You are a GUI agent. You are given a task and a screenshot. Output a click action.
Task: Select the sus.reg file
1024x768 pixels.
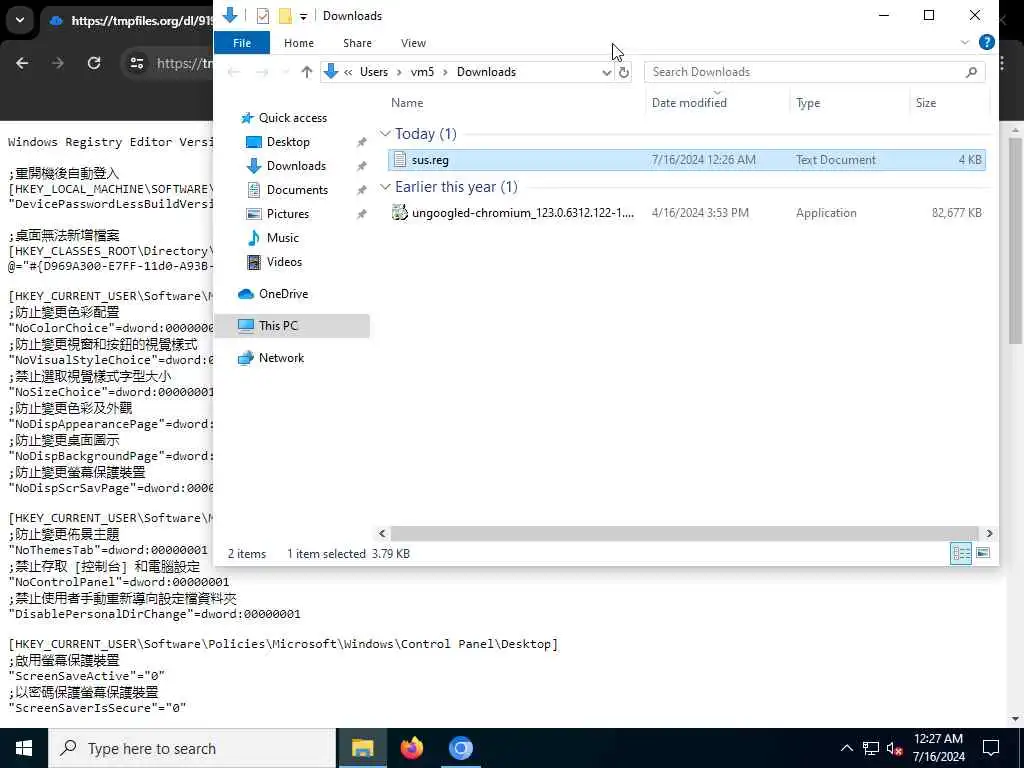click(686, 160)
